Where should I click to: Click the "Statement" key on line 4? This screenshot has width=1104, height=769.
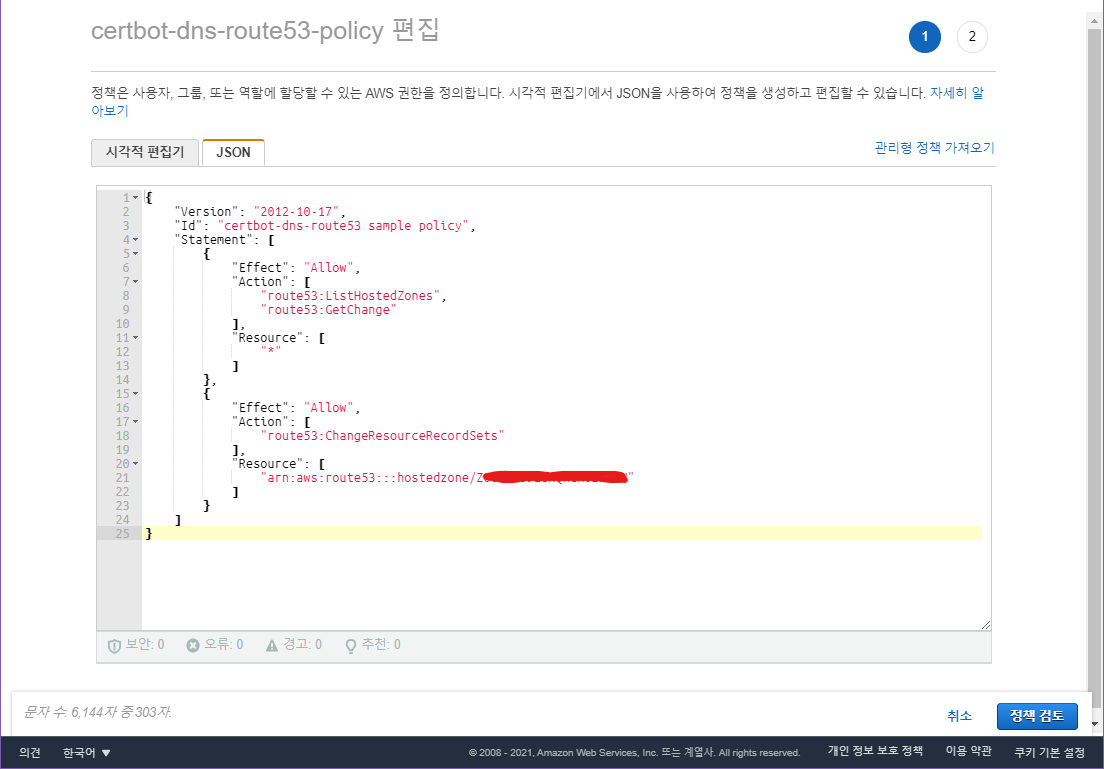(213, 239)
